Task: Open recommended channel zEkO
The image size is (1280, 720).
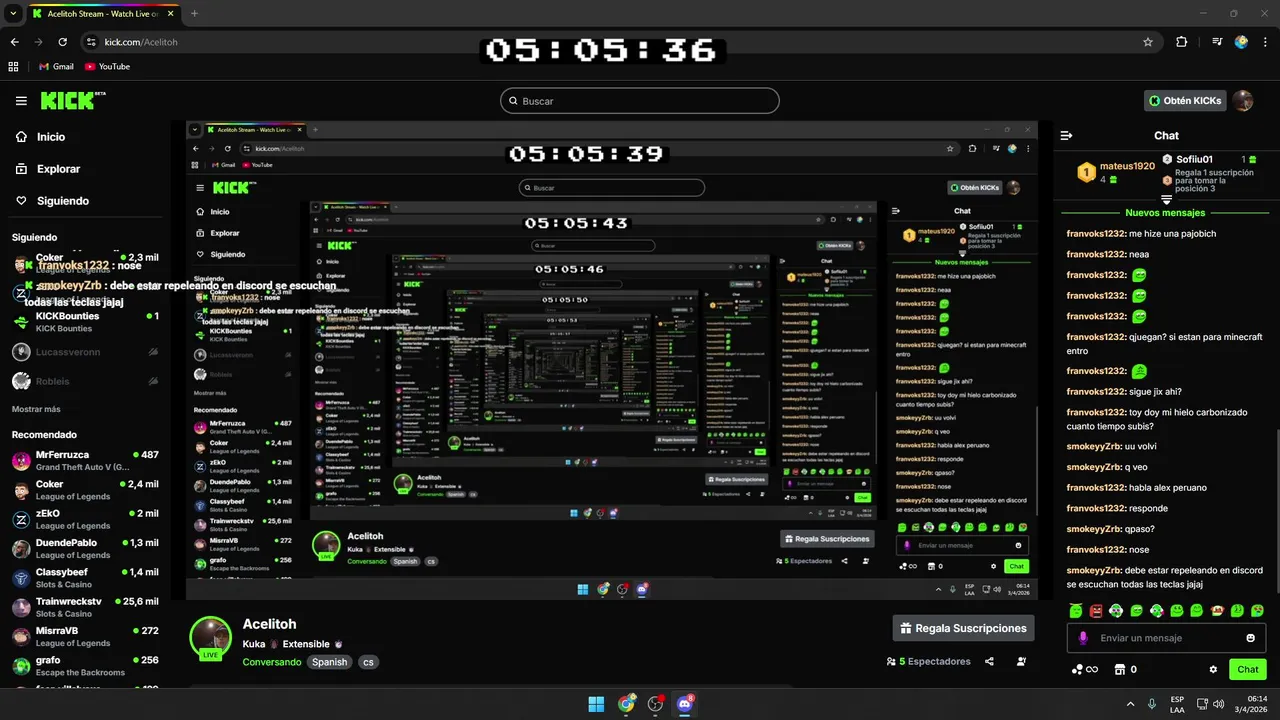Action: point(86,519)
